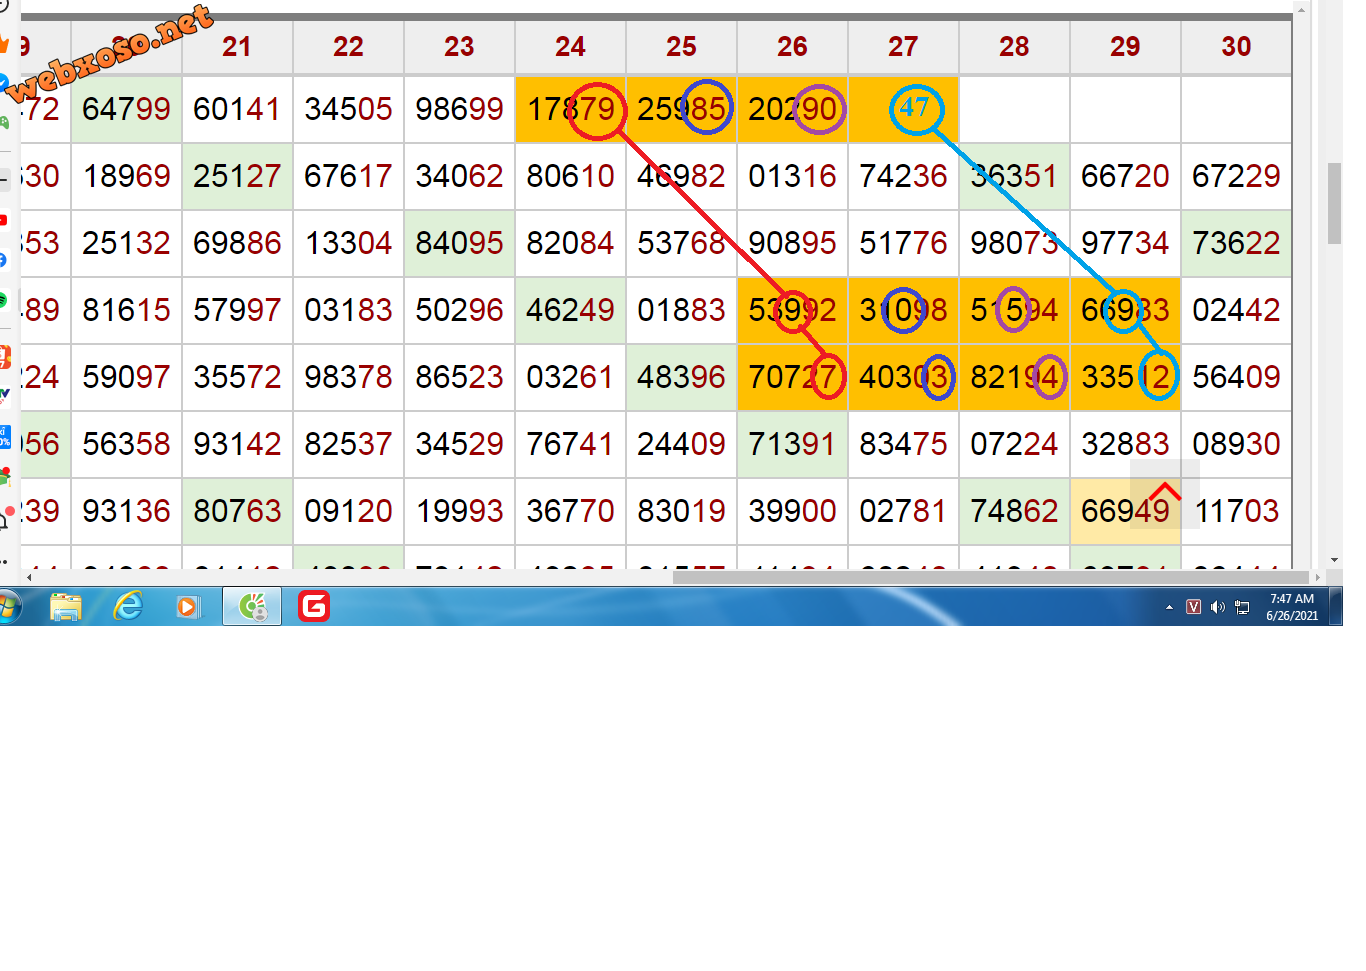Select column header 21
Screen dimensions: 1366x971
point(237,47)
